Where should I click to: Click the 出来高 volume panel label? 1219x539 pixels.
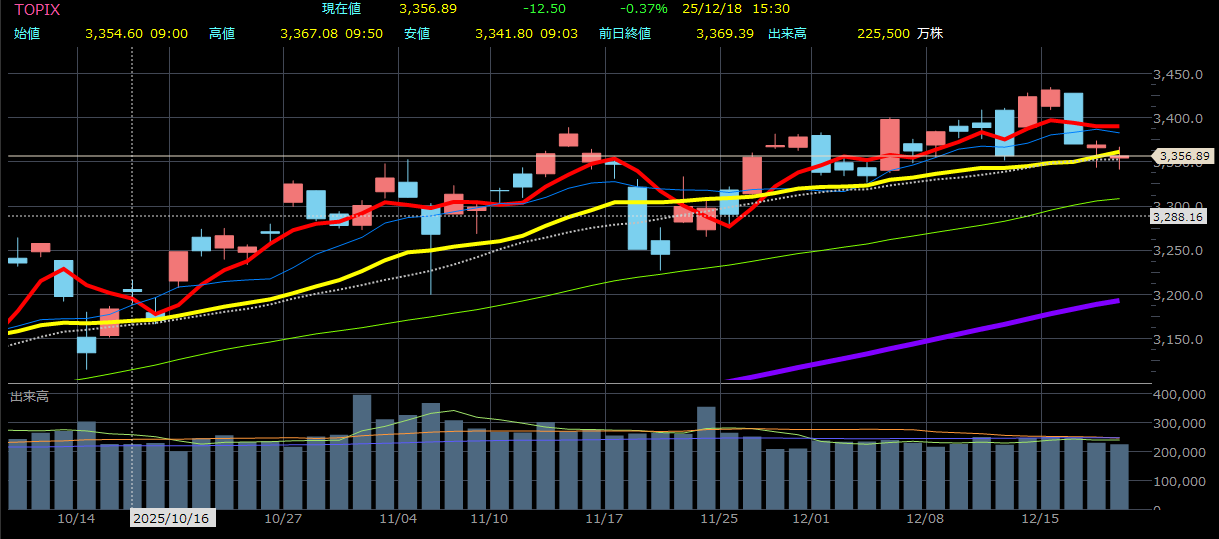[x=28, y=397]
